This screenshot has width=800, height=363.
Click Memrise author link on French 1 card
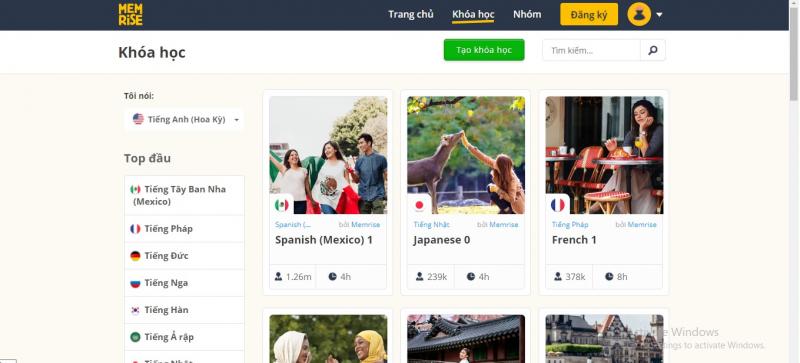tap(642, 225)
